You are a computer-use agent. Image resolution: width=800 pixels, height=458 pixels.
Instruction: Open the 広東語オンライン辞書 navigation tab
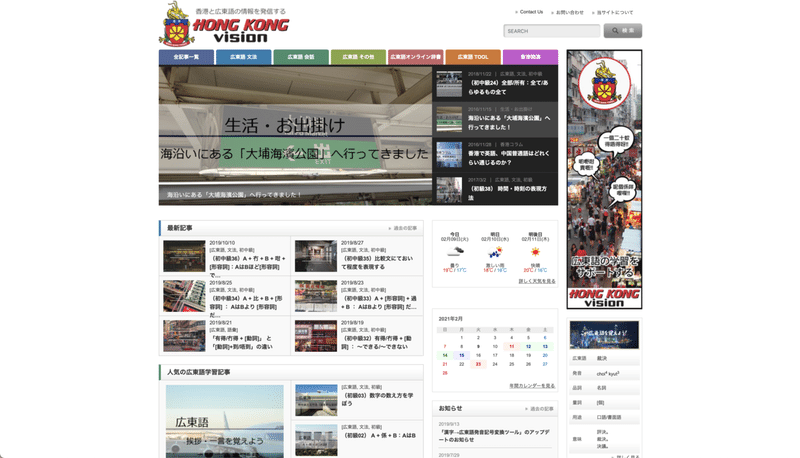415,57
